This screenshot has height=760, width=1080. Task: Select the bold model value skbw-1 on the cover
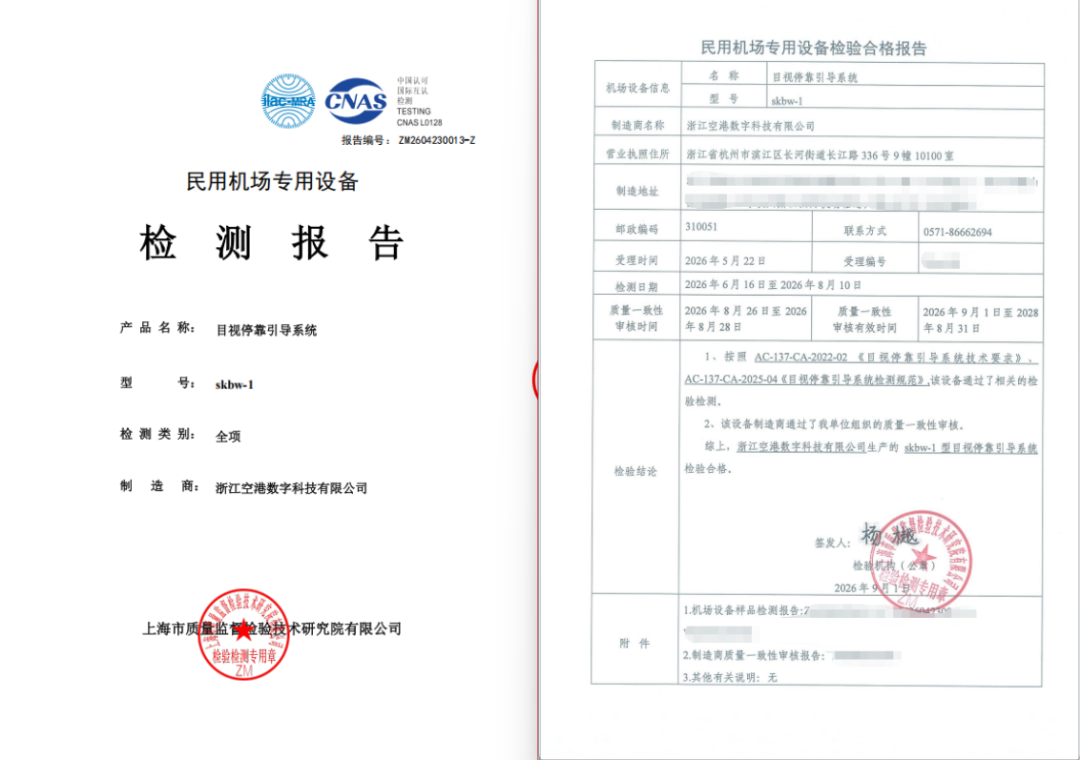point(234,384)
